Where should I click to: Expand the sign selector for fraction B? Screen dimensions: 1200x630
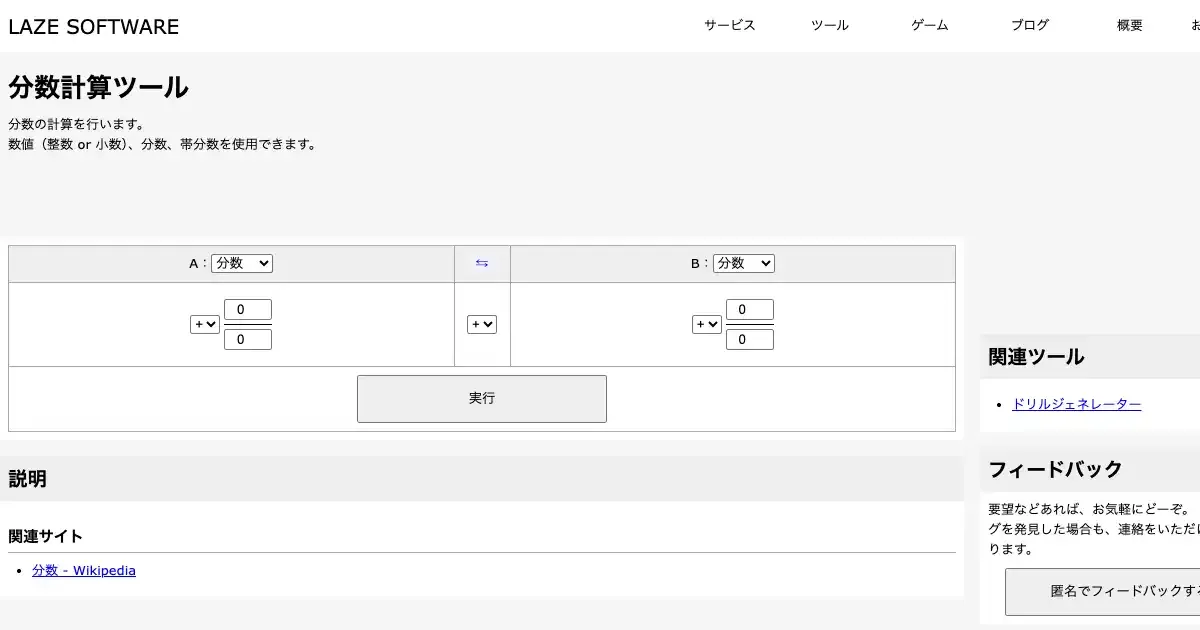[706, 325]
